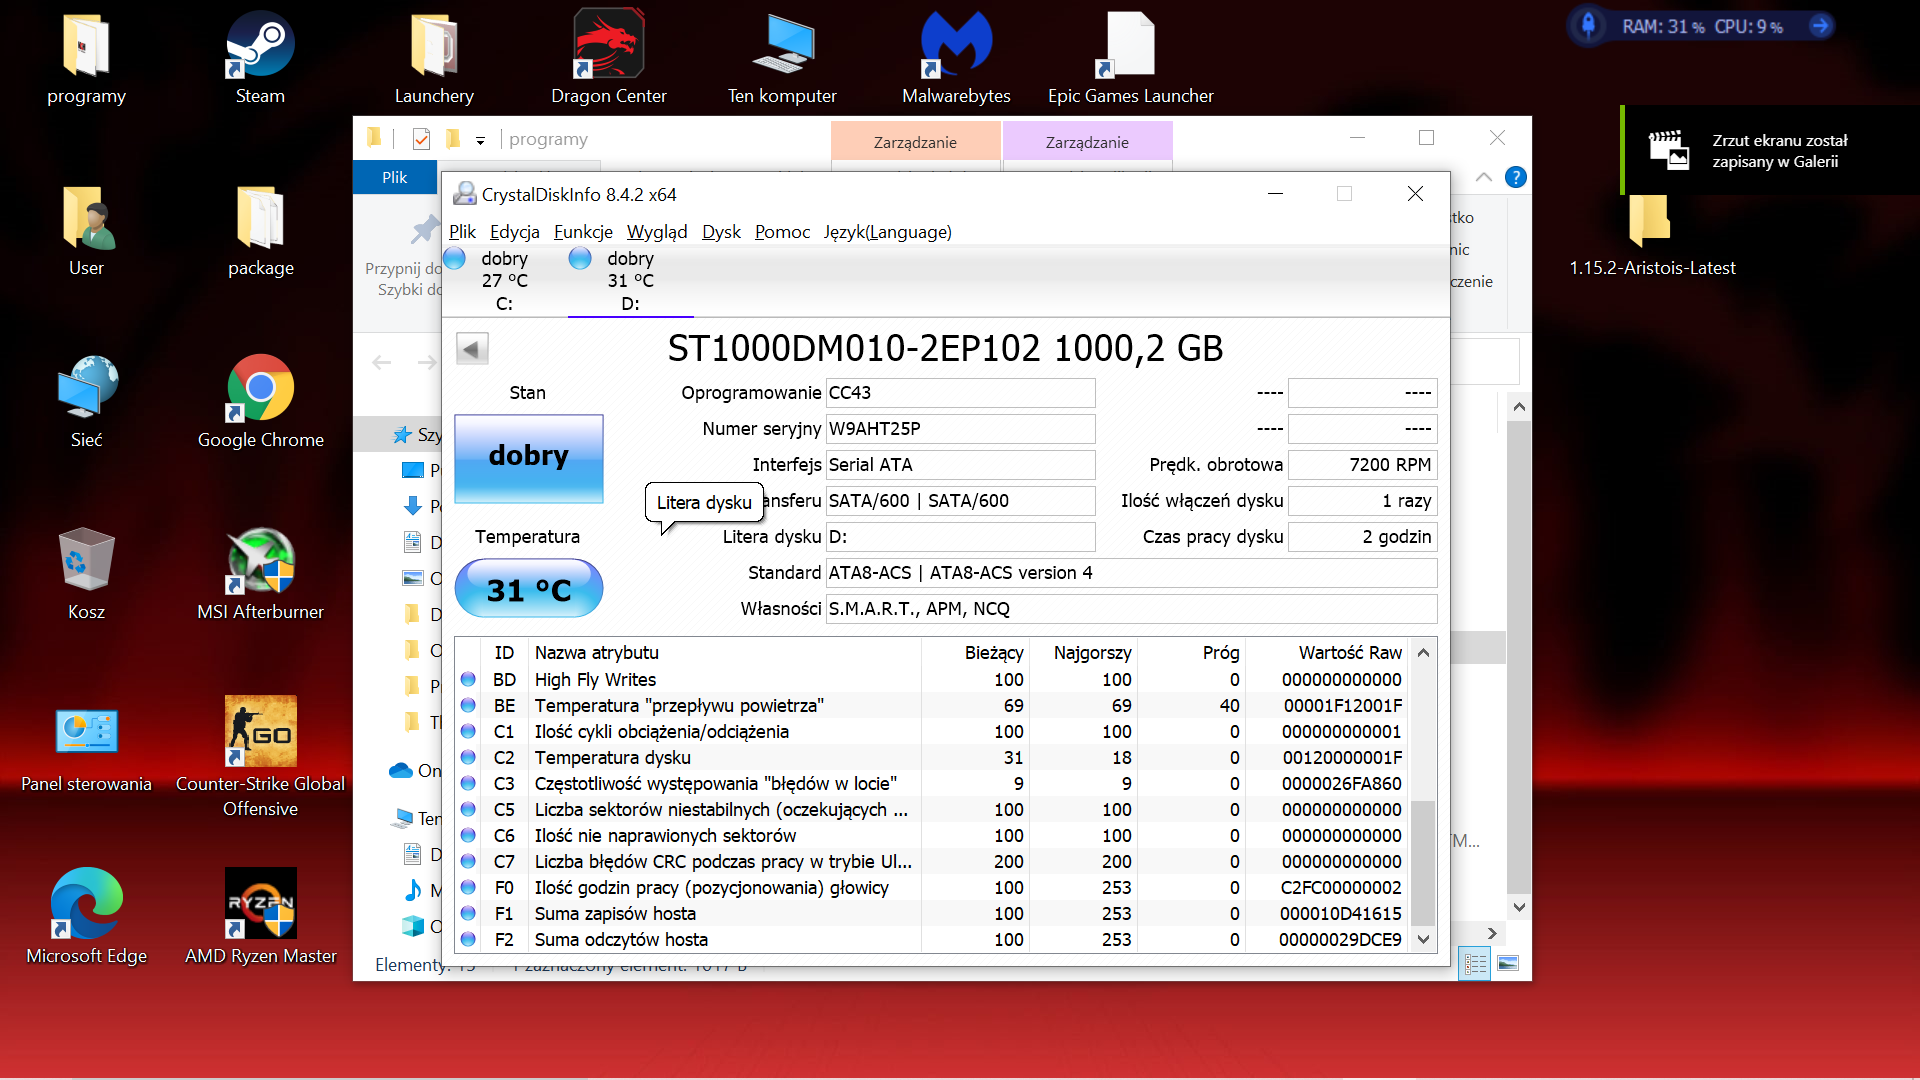Viewport: 1920px width, 1080px height.
Task: Launch Steam from the desktop
Action: pos(260,58)
